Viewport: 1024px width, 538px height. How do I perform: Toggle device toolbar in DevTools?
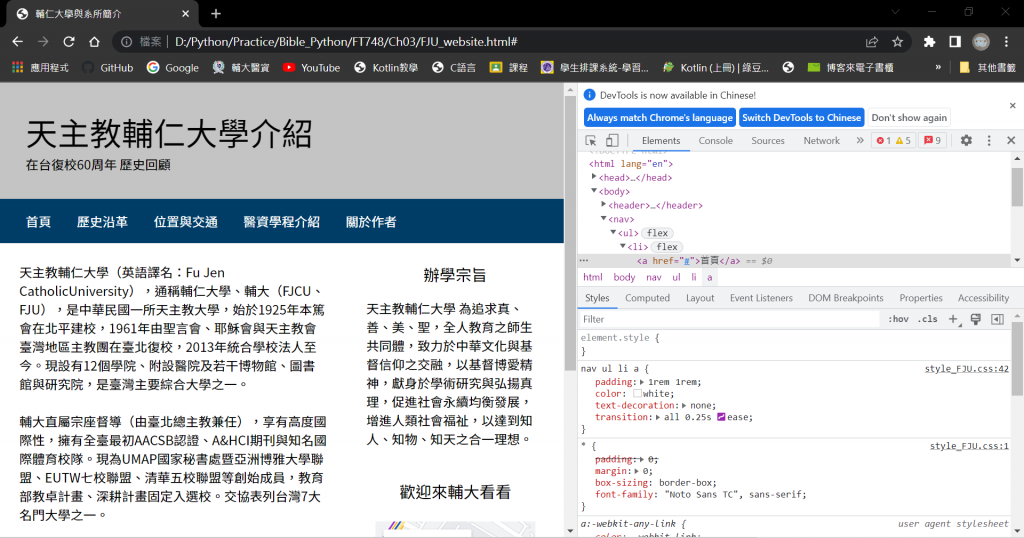tap(612, 140)
